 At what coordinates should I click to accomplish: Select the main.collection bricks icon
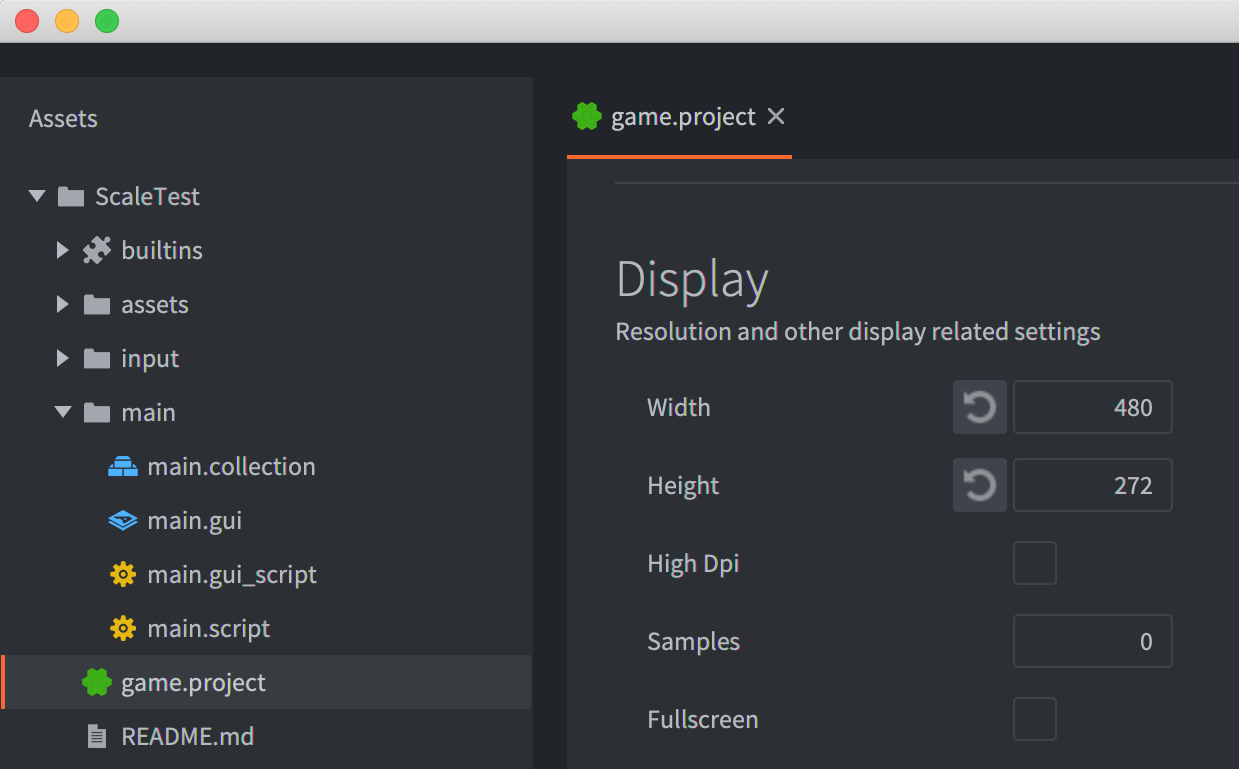[122, 466]
